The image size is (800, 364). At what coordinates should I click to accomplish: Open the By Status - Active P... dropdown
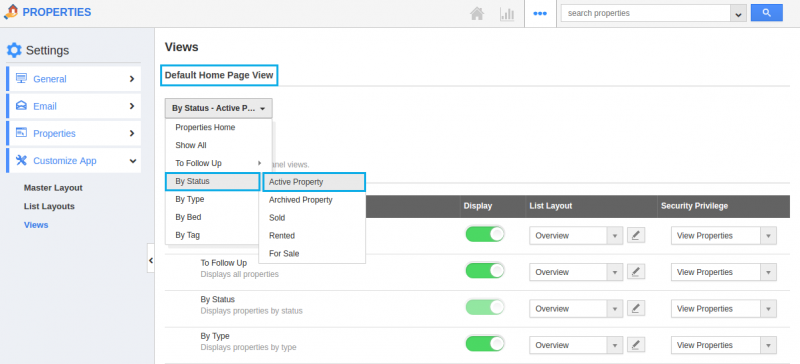pyautogui.click(x=218, y=108)
